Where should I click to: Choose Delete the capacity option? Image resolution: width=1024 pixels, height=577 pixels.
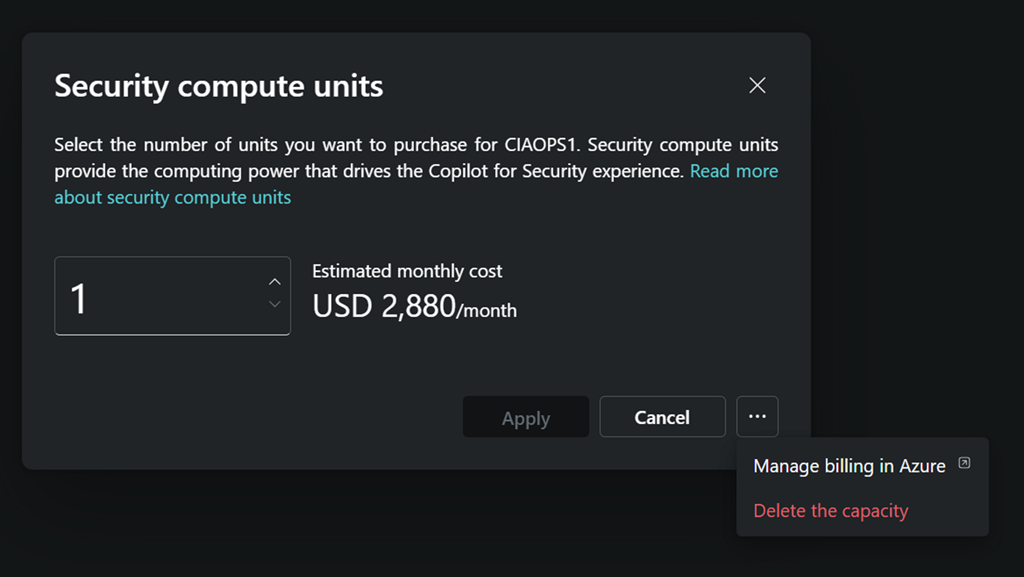click(830, 511)
